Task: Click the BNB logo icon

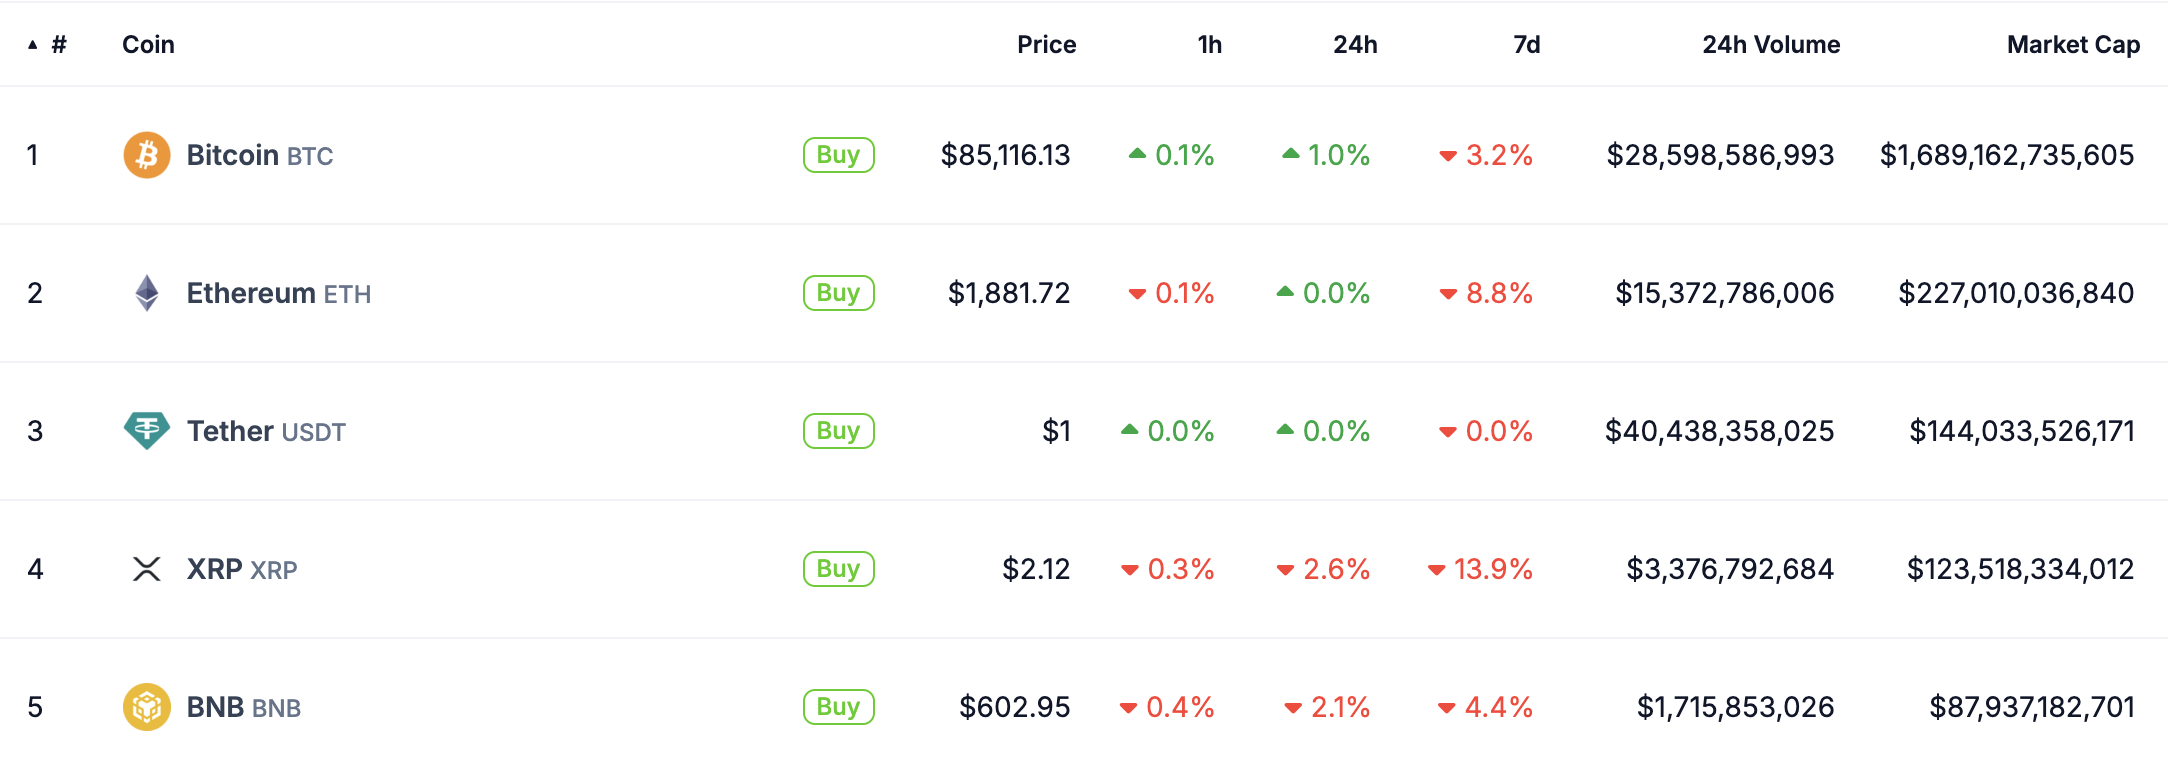Action: [146, 707]
